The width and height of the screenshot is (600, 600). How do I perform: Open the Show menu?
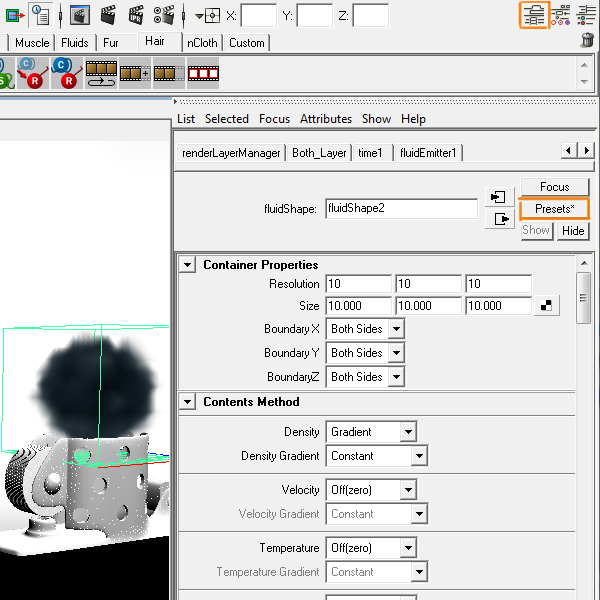(x=377, y=119)
